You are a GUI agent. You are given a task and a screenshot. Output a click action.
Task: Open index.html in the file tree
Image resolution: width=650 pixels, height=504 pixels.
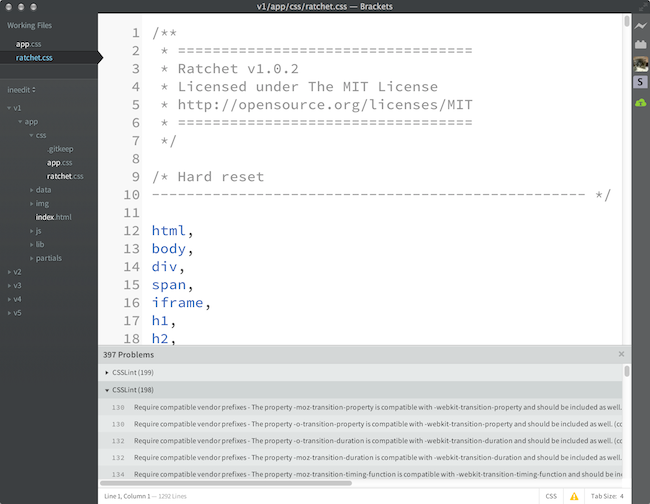pyautogui.click(x=53, y=217)
